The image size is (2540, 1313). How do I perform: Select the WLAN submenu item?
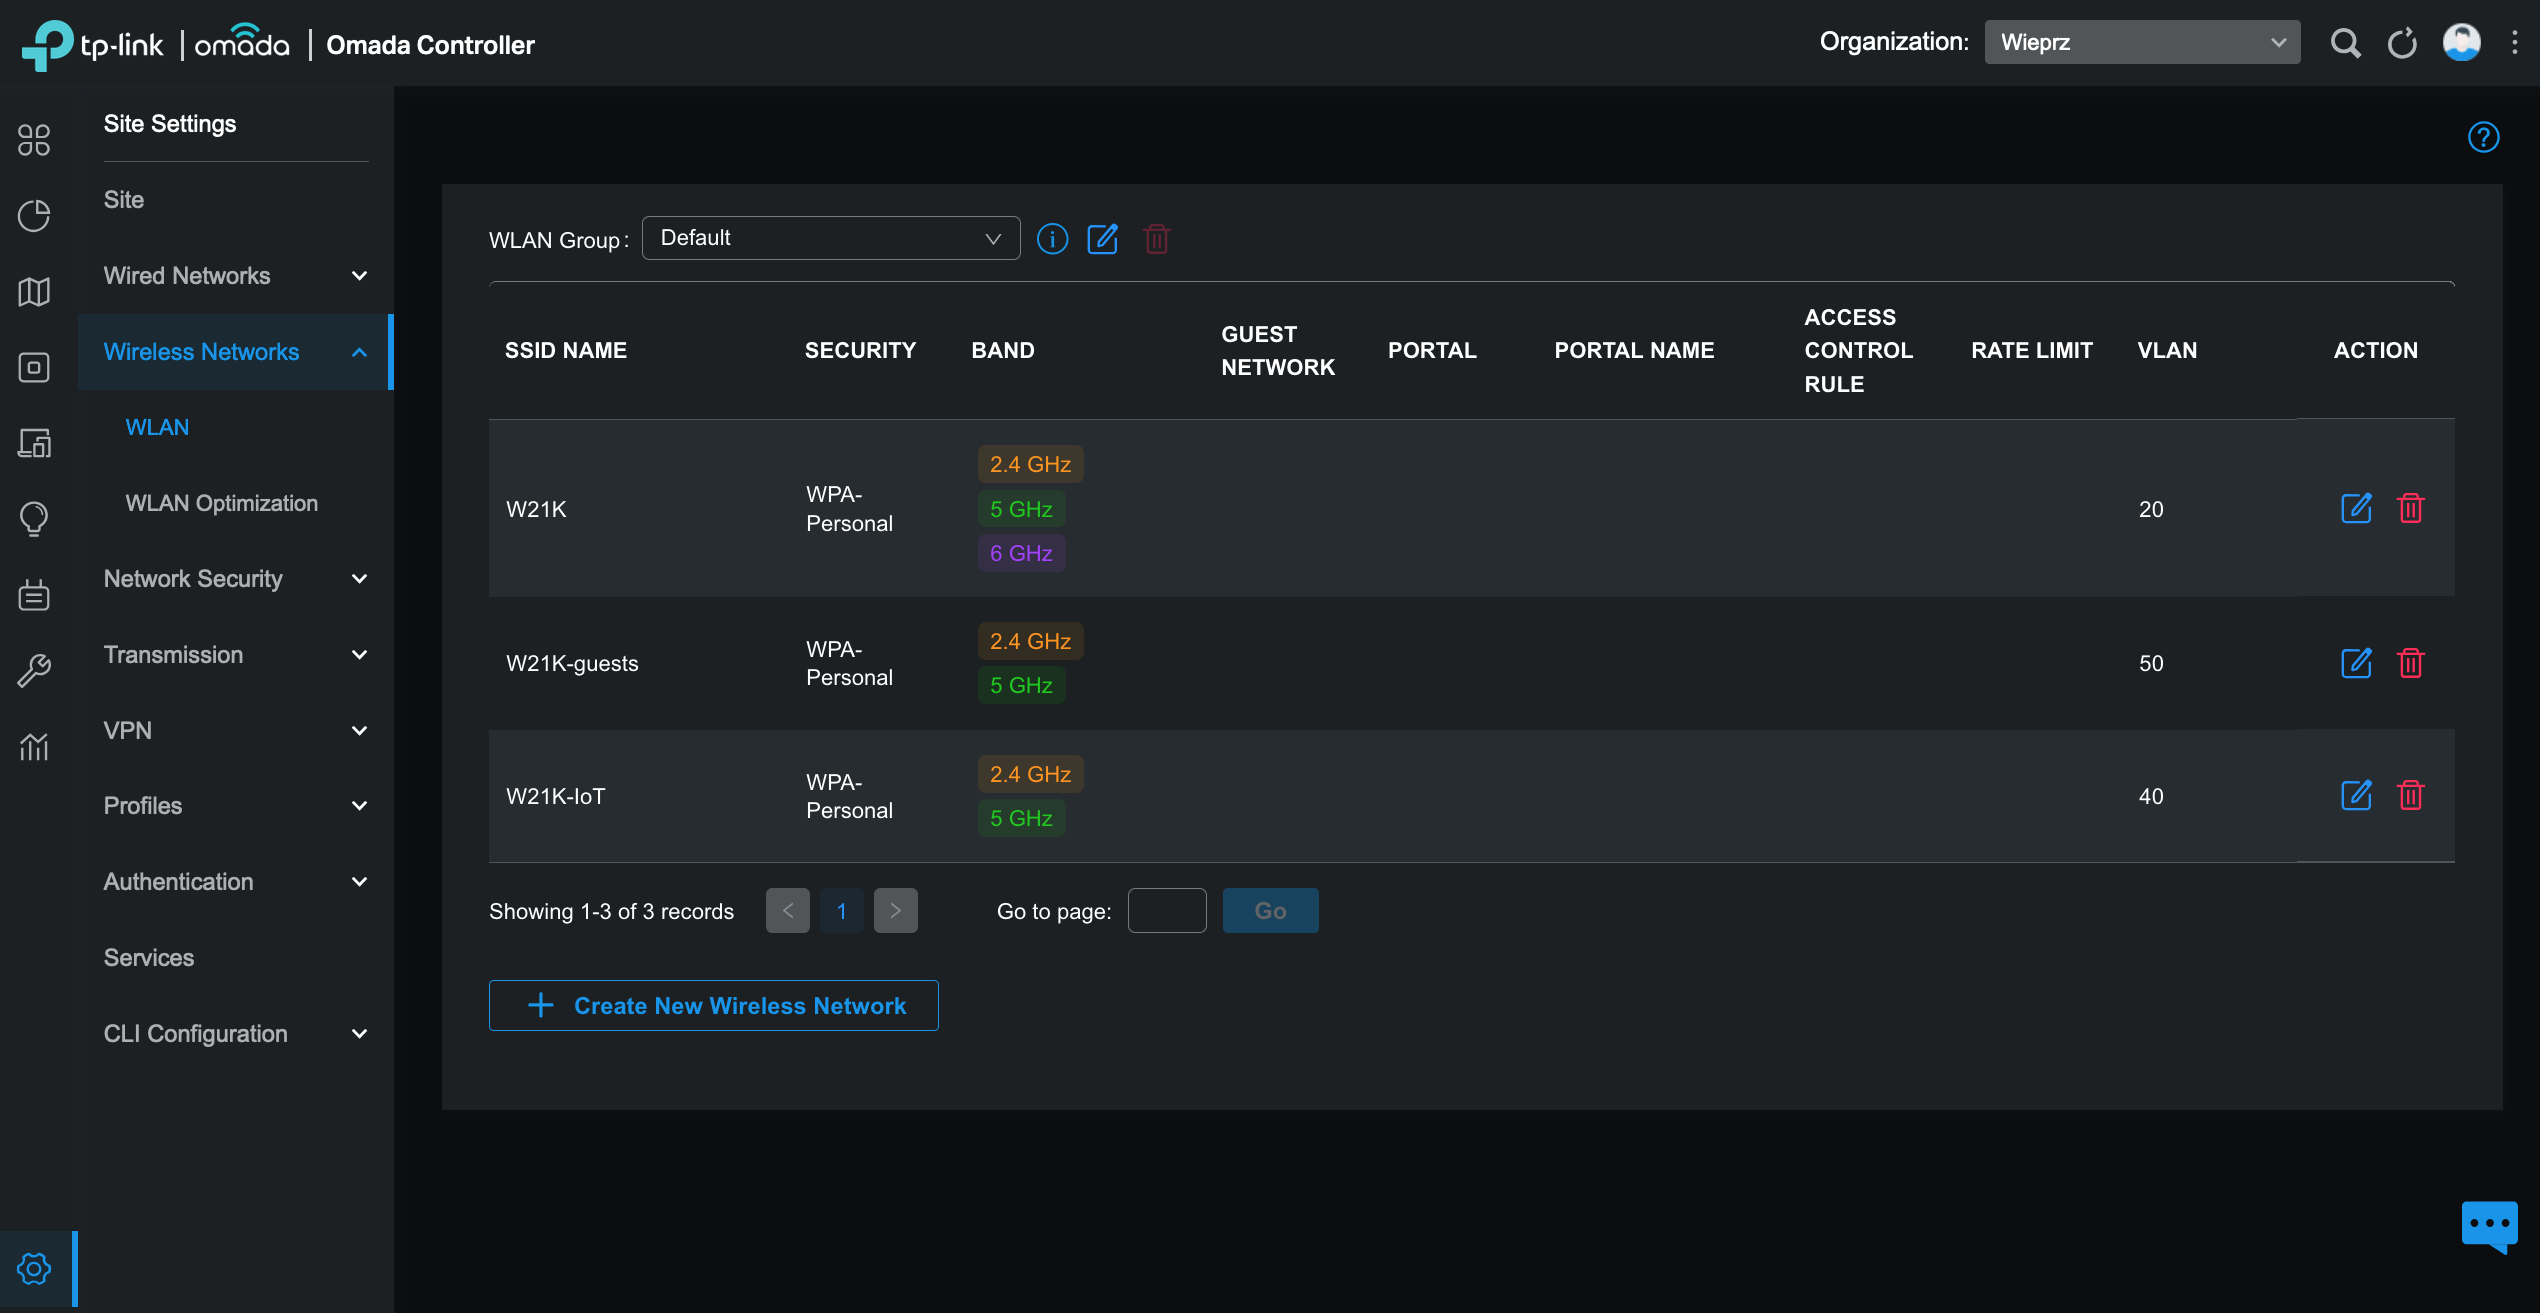point(157,427)
